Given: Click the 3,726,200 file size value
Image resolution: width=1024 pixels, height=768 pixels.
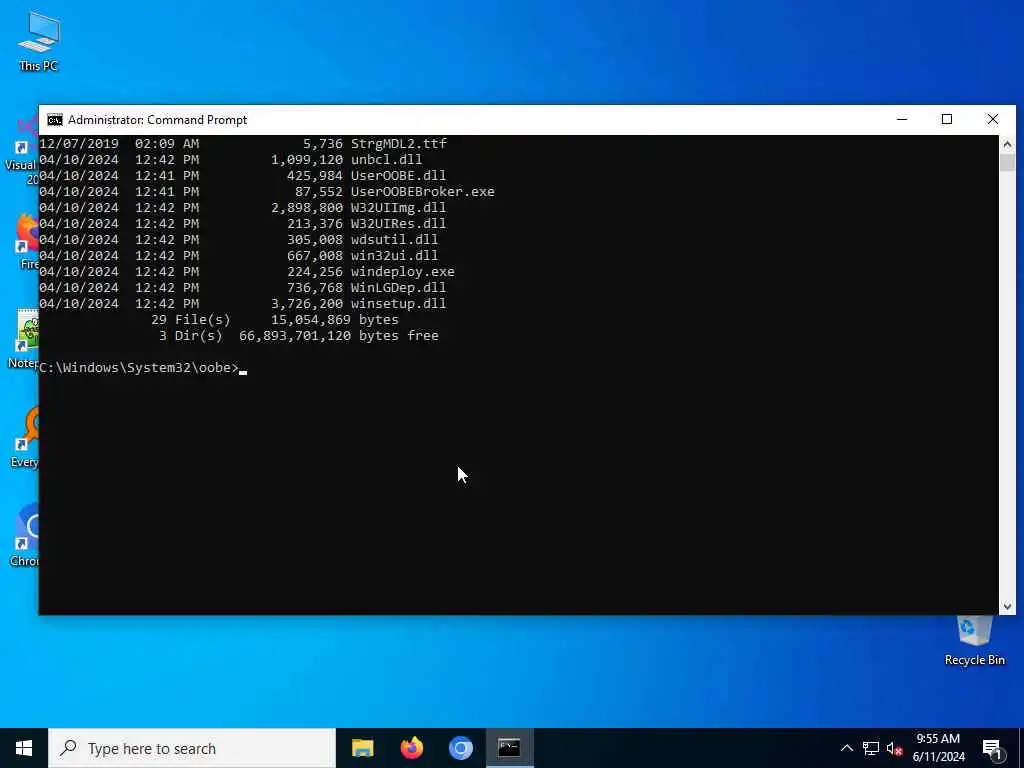Looking at the screenshot, I should click(307, 304).
